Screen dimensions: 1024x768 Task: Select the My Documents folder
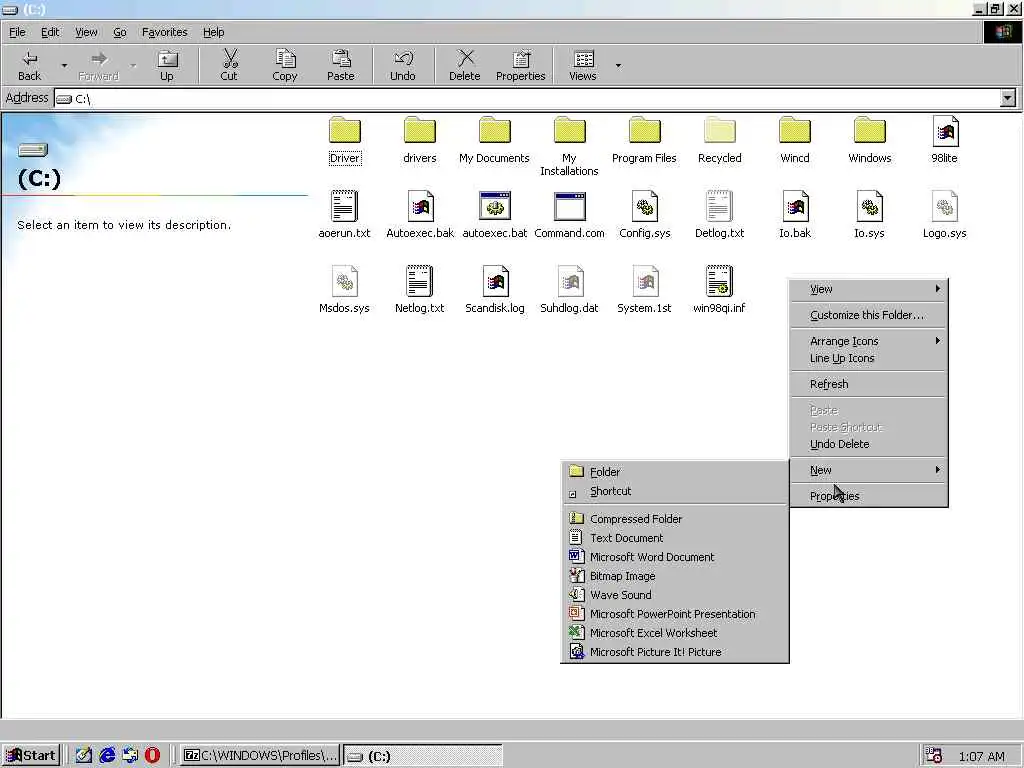pyautogui.click(x=494, y=140)
